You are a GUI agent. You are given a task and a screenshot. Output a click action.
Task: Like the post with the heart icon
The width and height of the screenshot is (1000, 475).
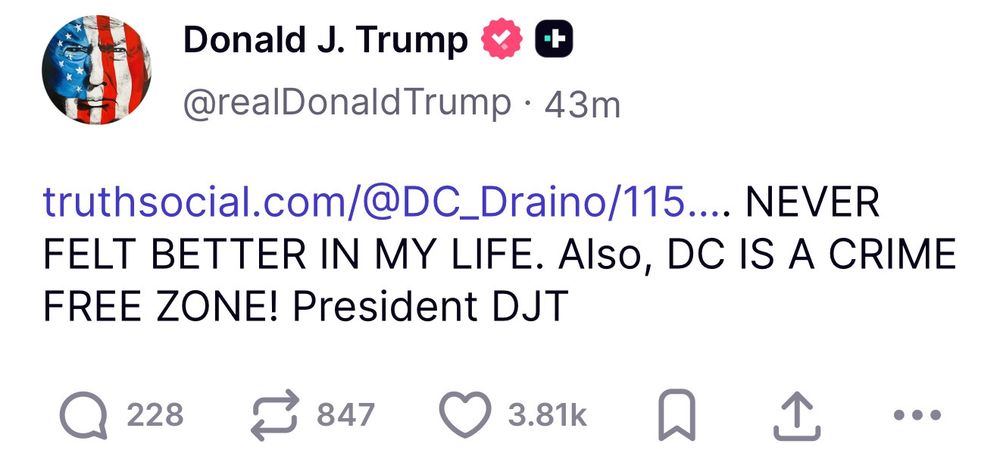click(466, 414)
